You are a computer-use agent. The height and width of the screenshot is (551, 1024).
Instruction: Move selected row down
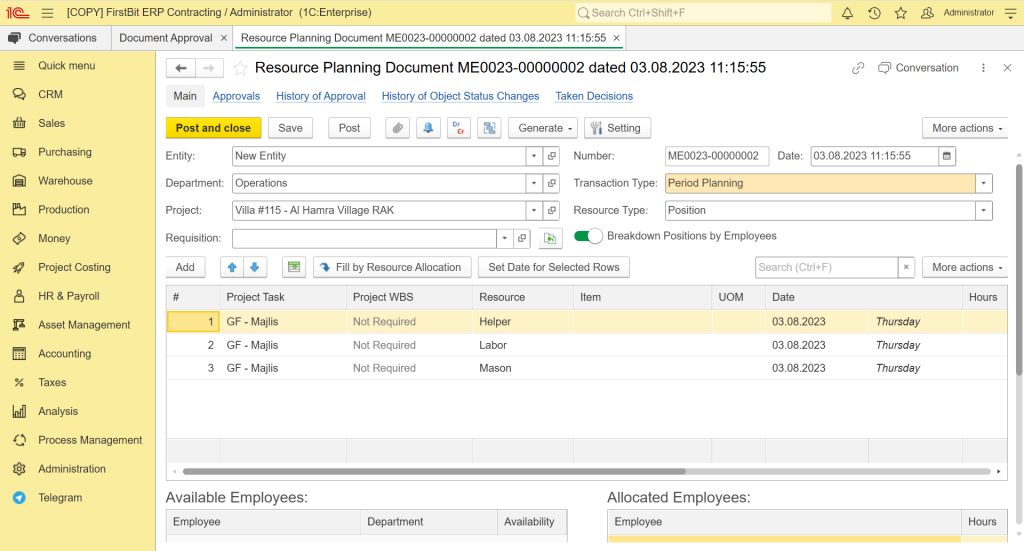pyautogui.click(x=255, y=267)
